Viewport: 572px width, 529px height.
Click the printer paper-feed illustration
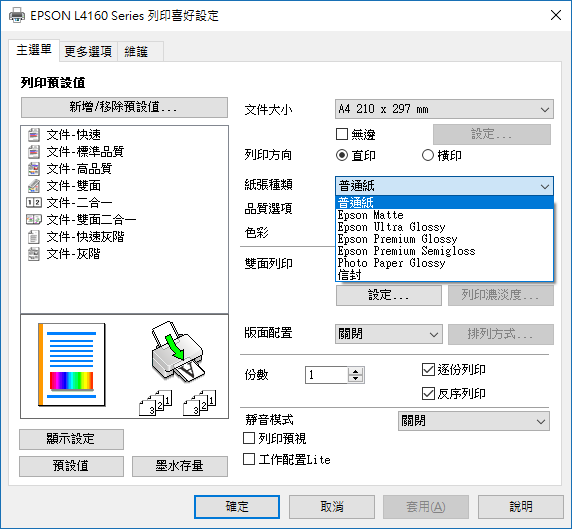point(177,351)
